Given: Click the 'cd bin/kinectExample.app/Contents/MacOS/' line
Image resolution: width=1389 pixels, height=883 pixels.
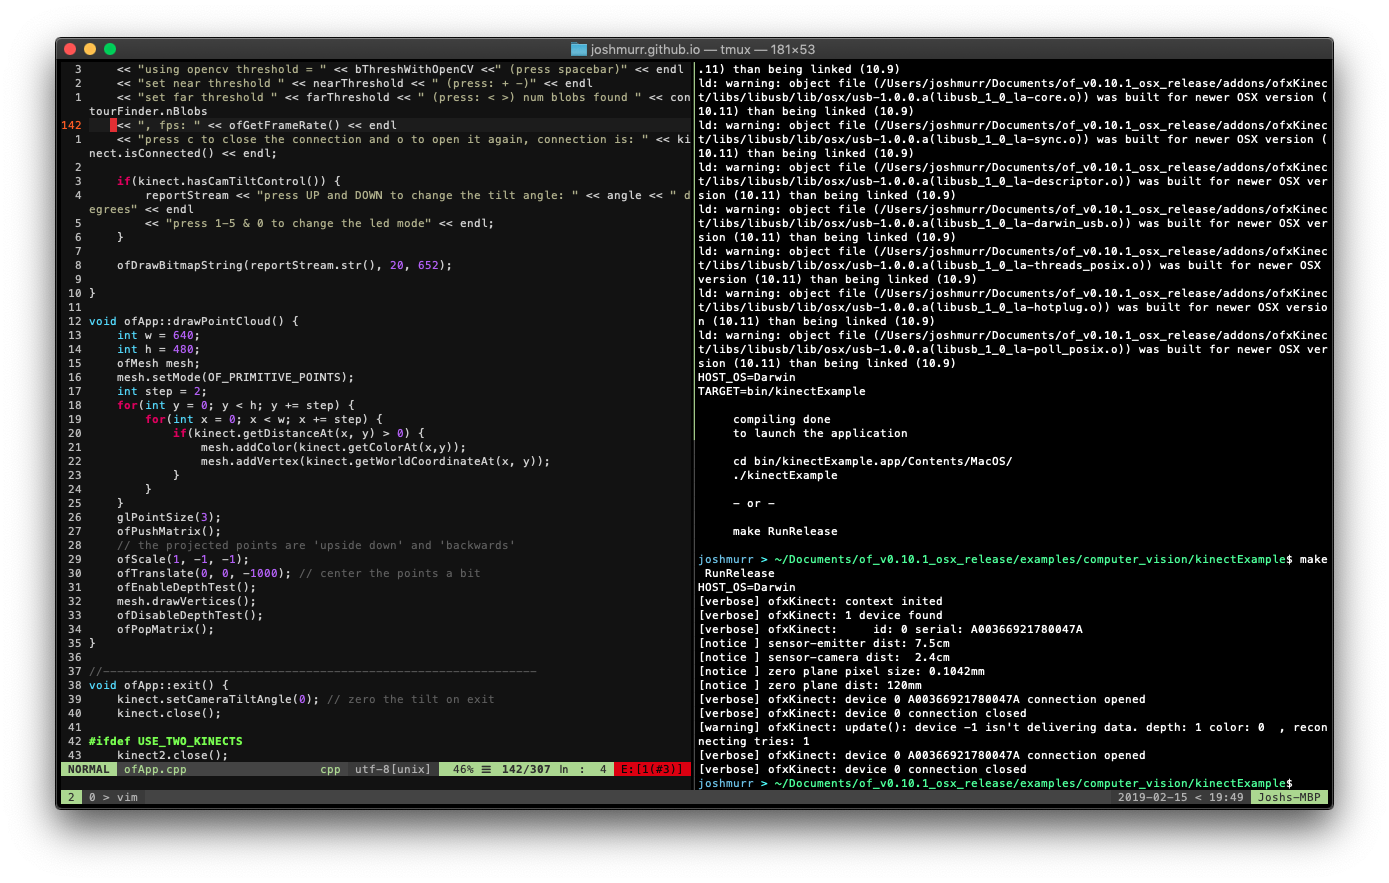Looking at the screenshot, I should pos(872,461).
